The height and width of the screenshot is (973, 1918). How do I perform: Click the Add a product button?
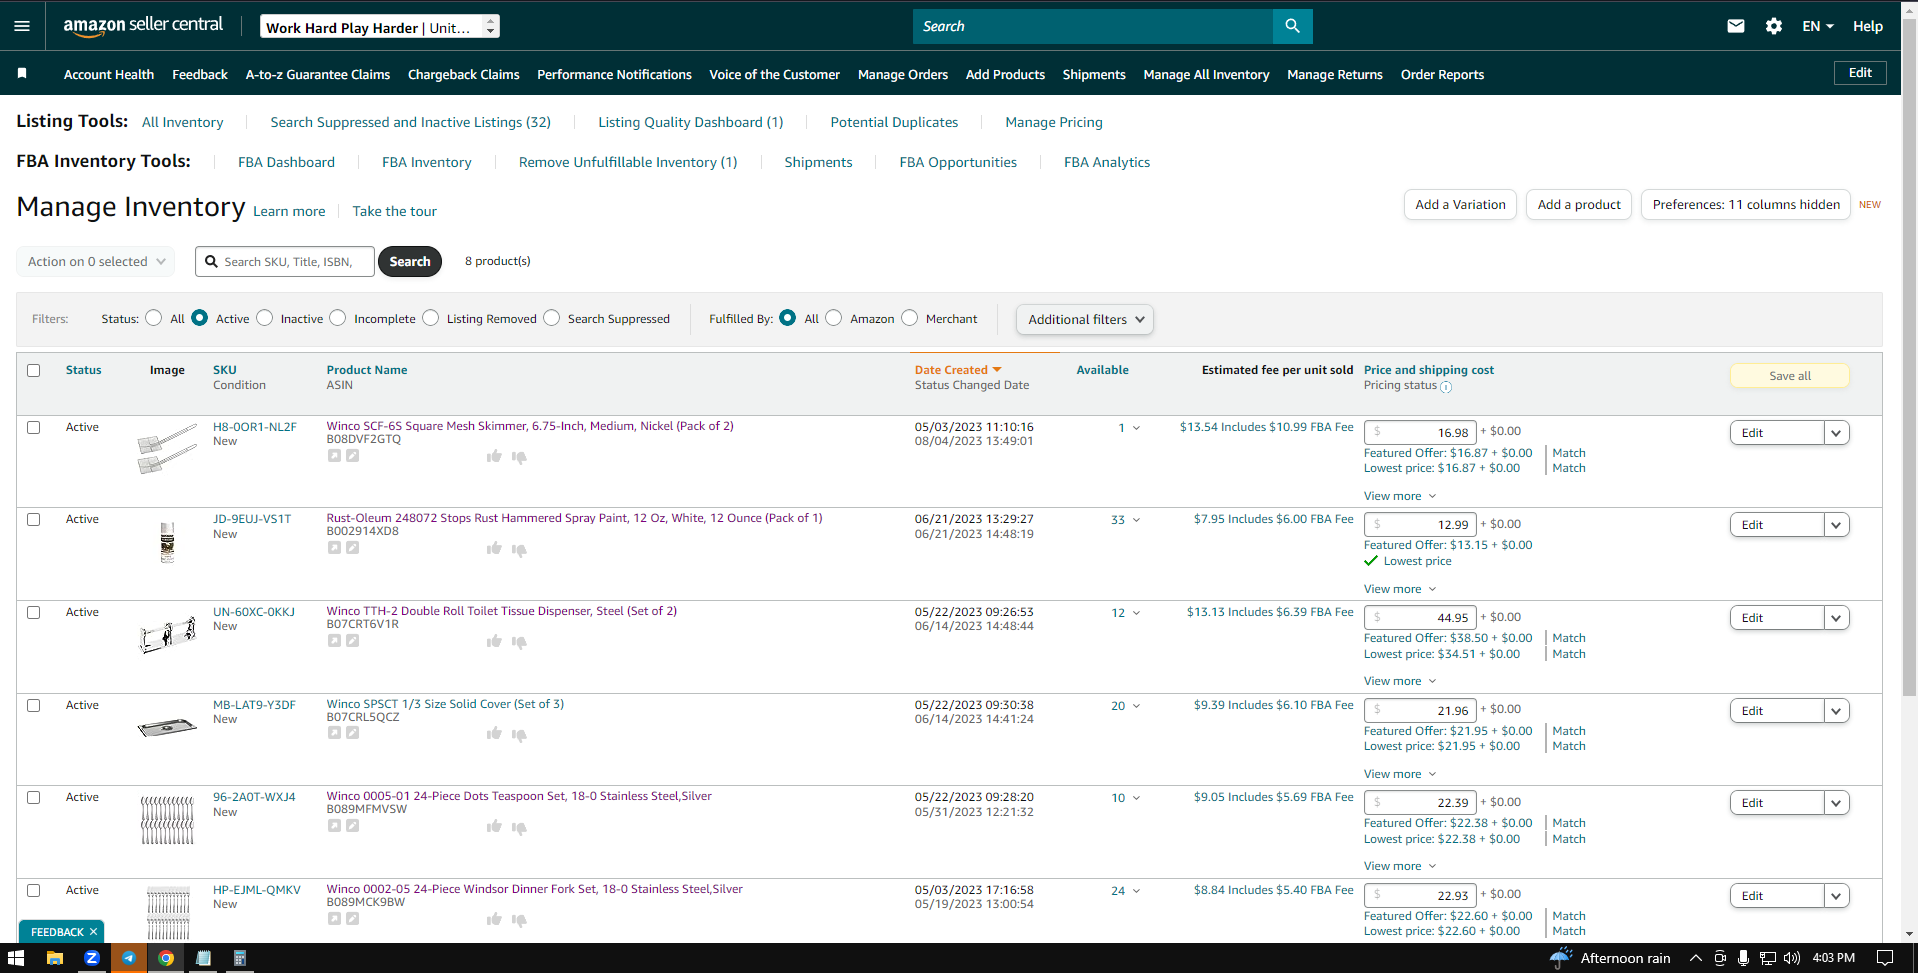[x=1579, y=205]
